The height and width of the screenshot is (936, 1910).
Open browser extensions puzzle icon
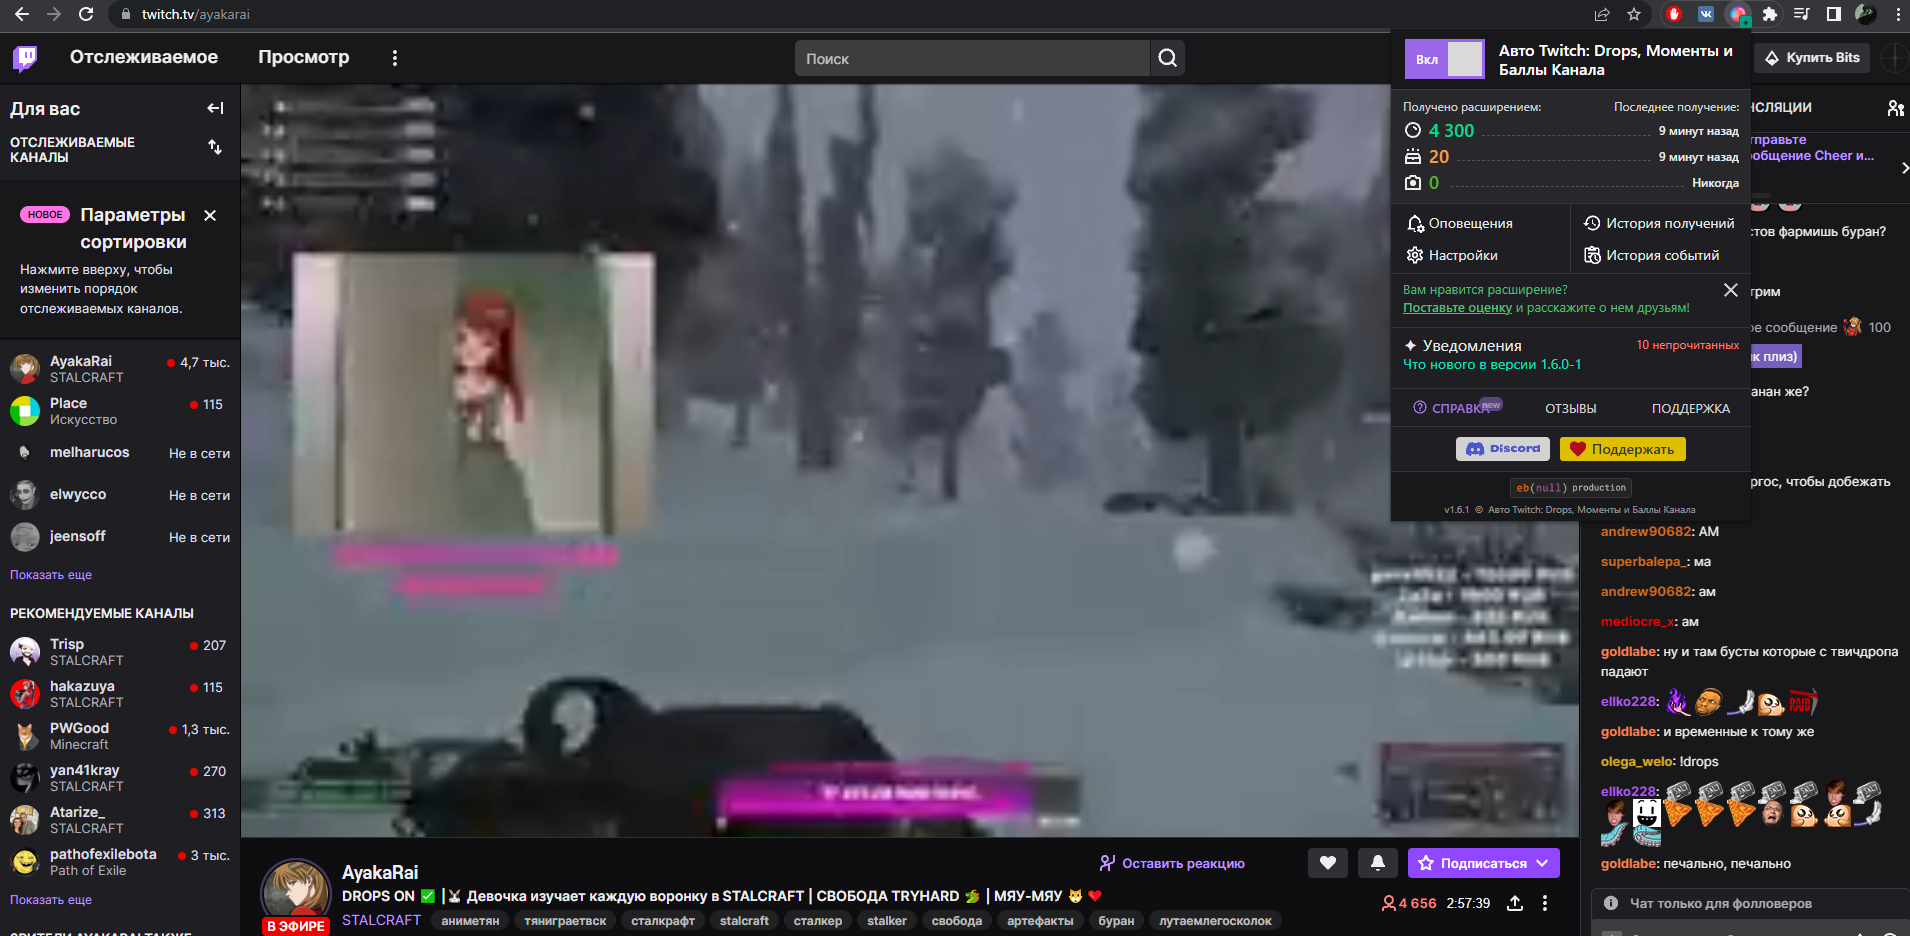(x=1770, y=14)
